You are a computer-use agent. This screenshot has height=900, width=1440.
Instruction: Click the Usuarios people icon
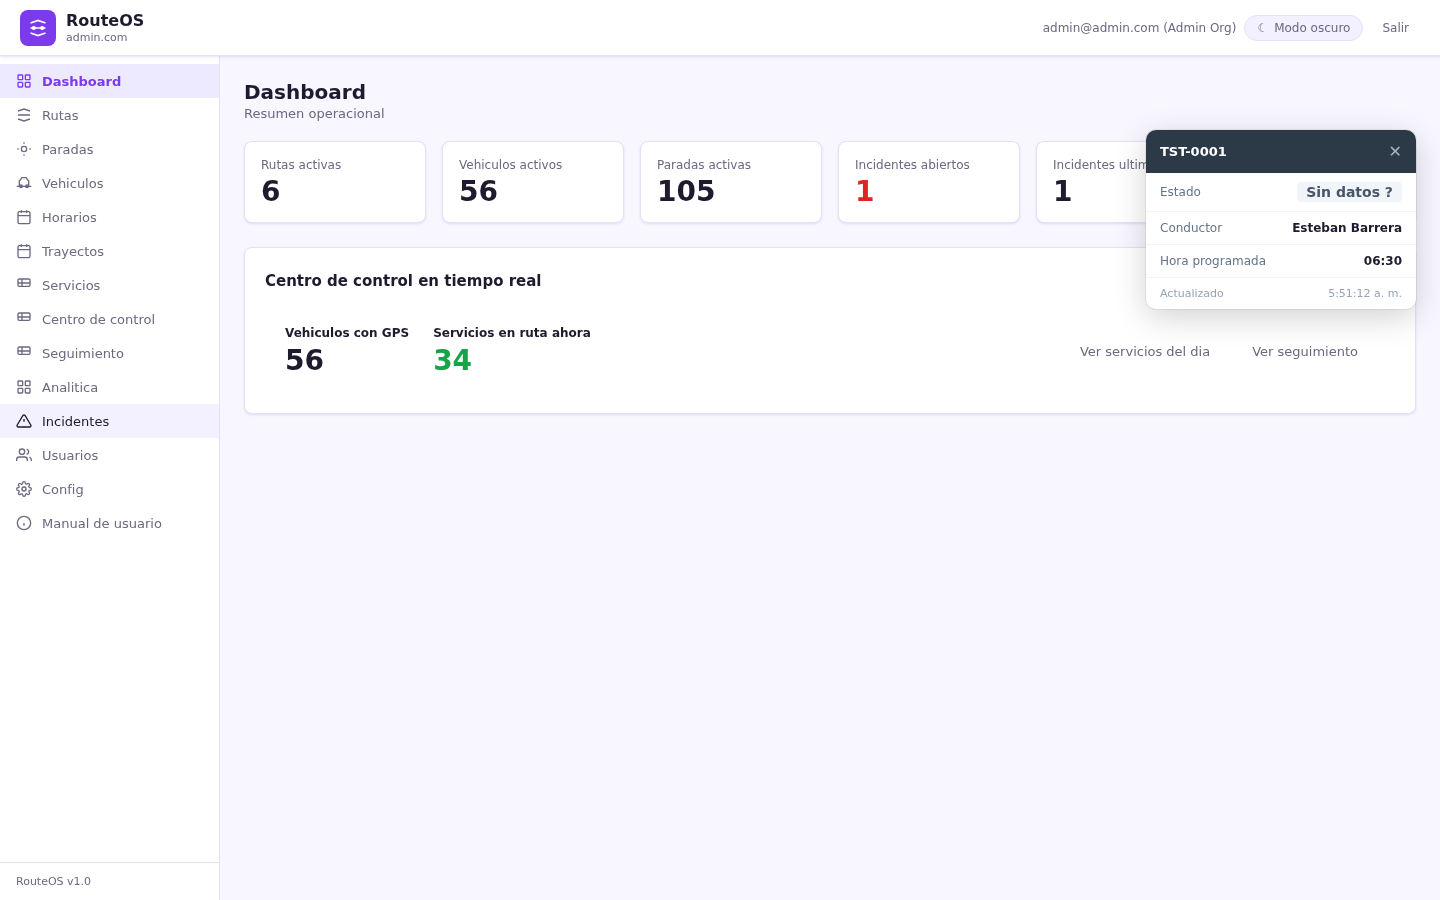click(x=24, y=455)
